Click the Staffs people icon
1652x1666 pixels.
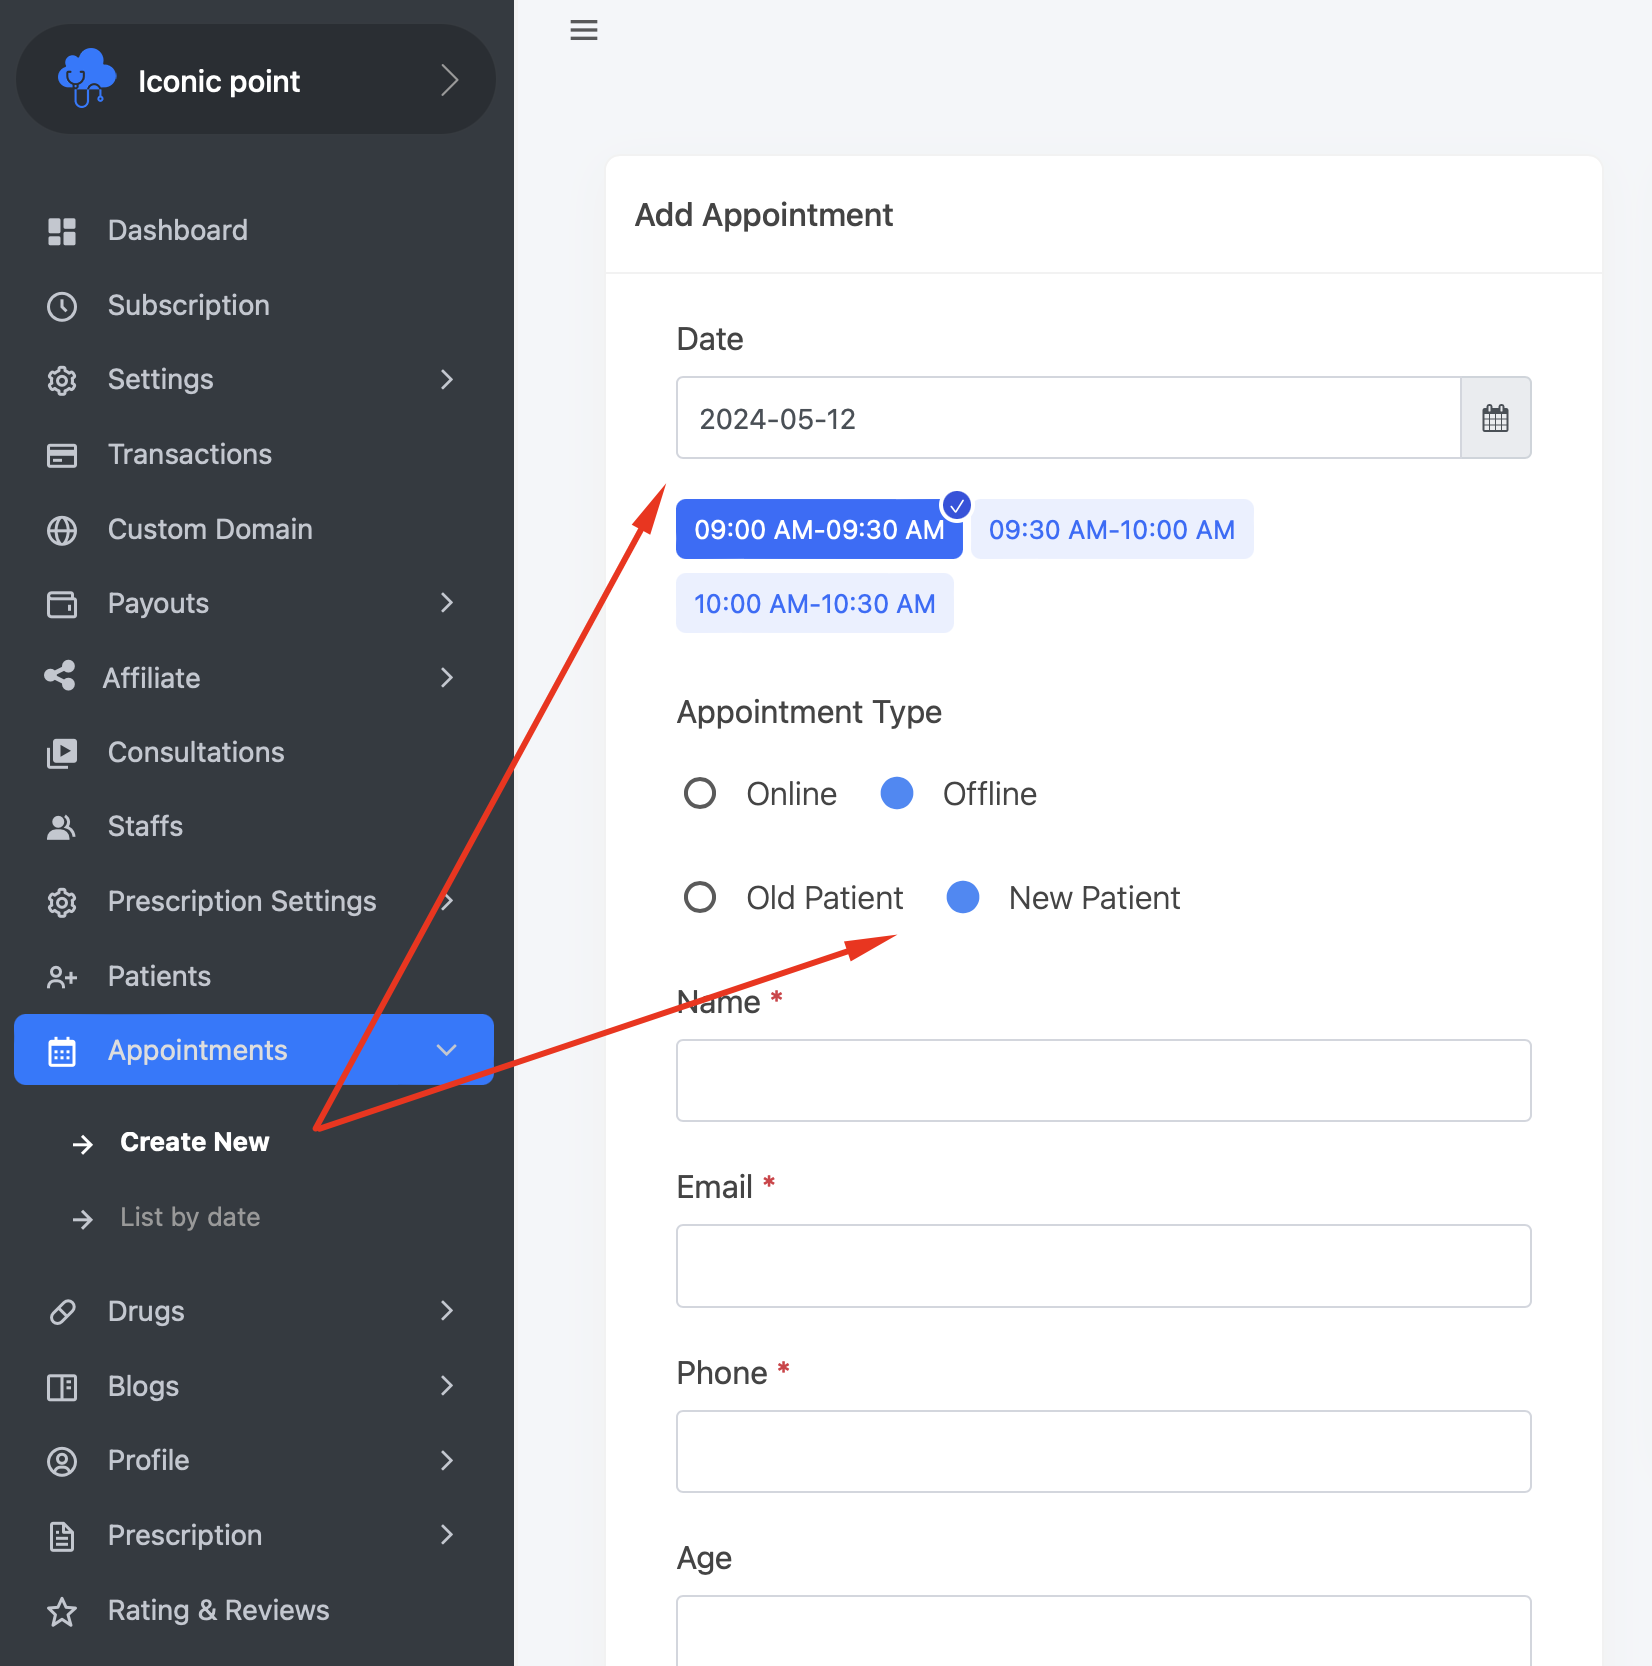click(x=62, y=827)
